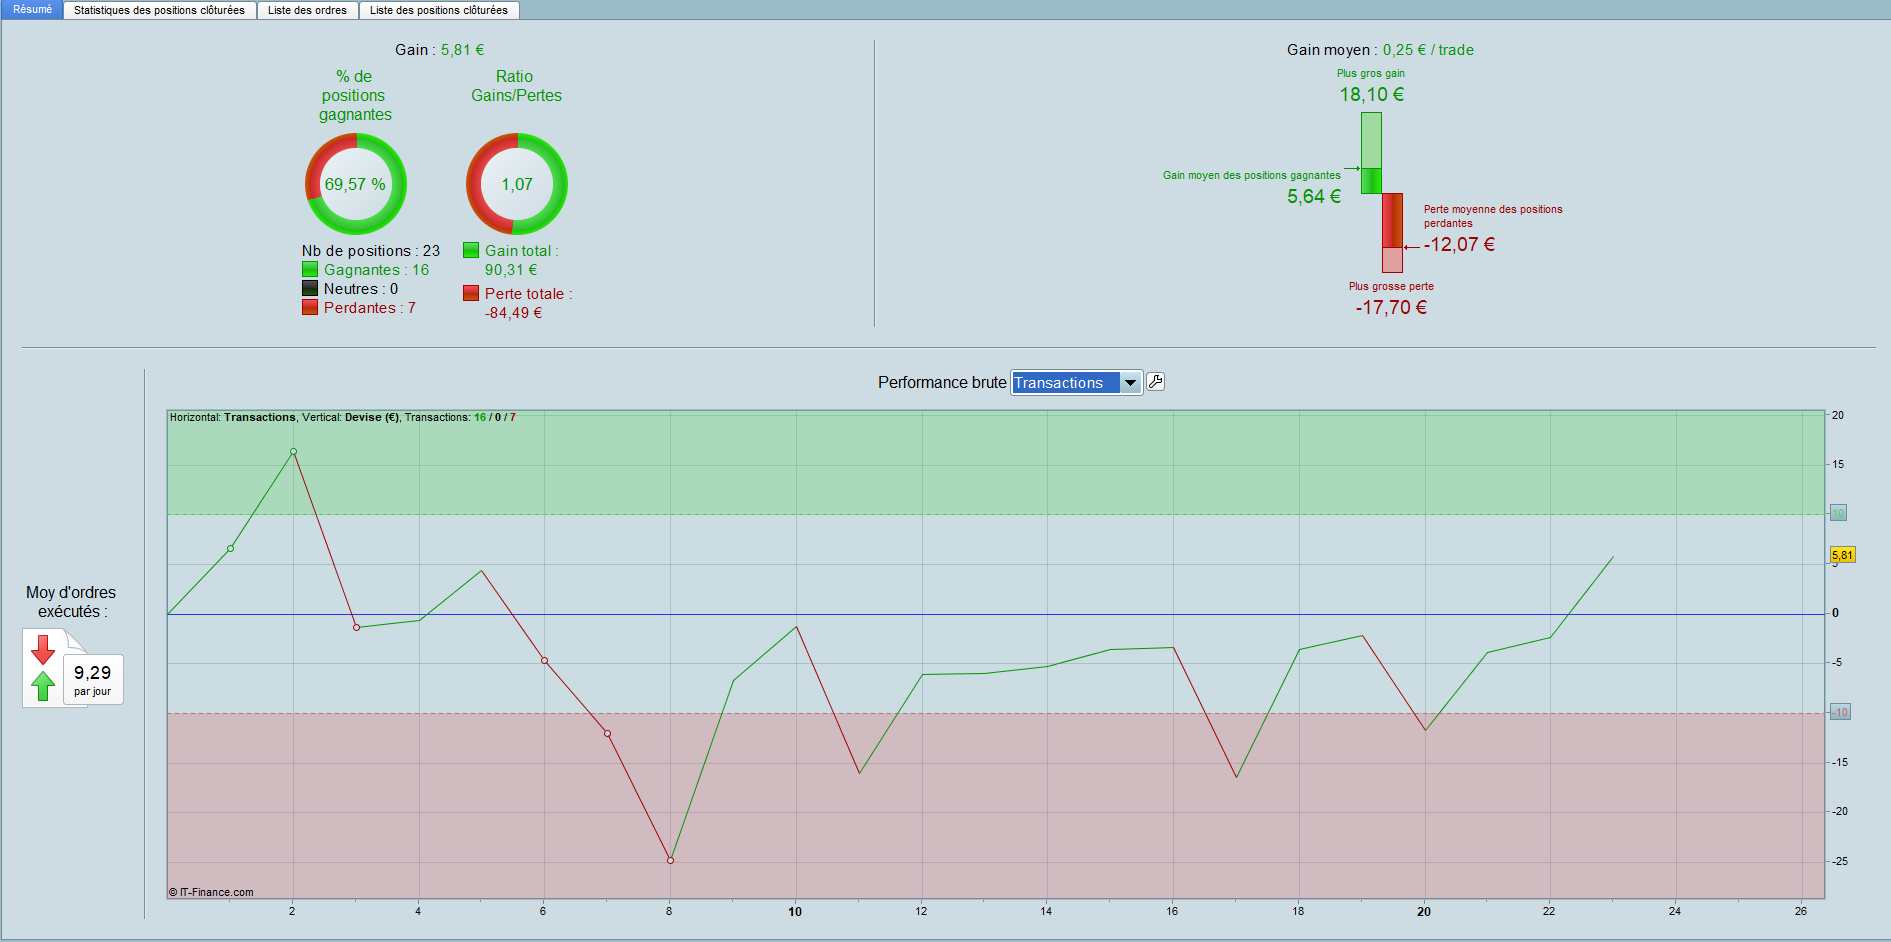Click the lower -10 threshold axis marker
The image size is (1891, 942).
coord(1840,712)
